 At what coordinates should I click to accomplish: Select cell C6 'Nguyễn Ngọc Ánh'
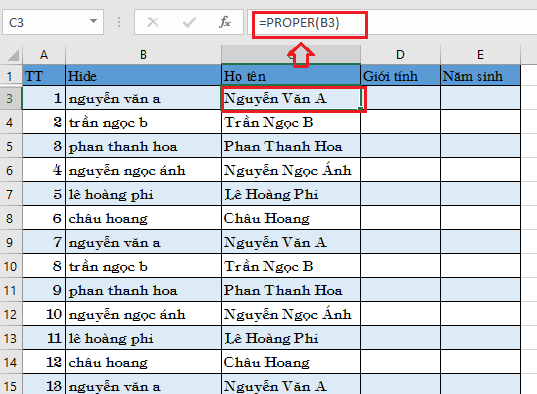291,170
